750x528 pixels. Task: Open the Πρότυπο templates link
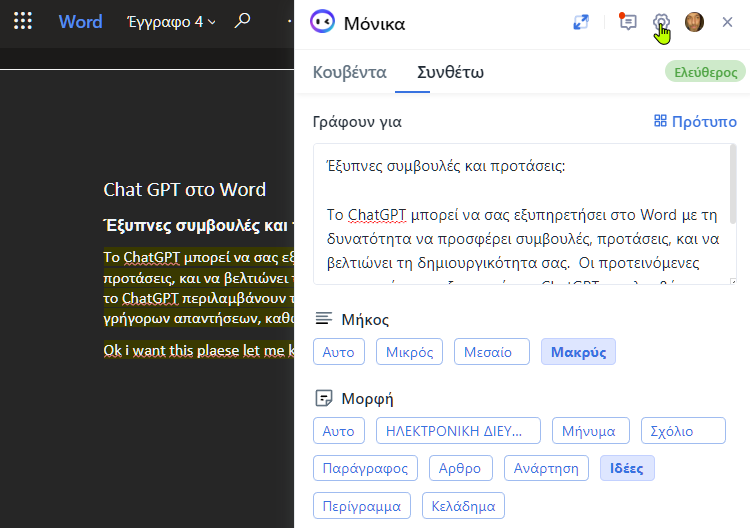(x=695, y=121)
